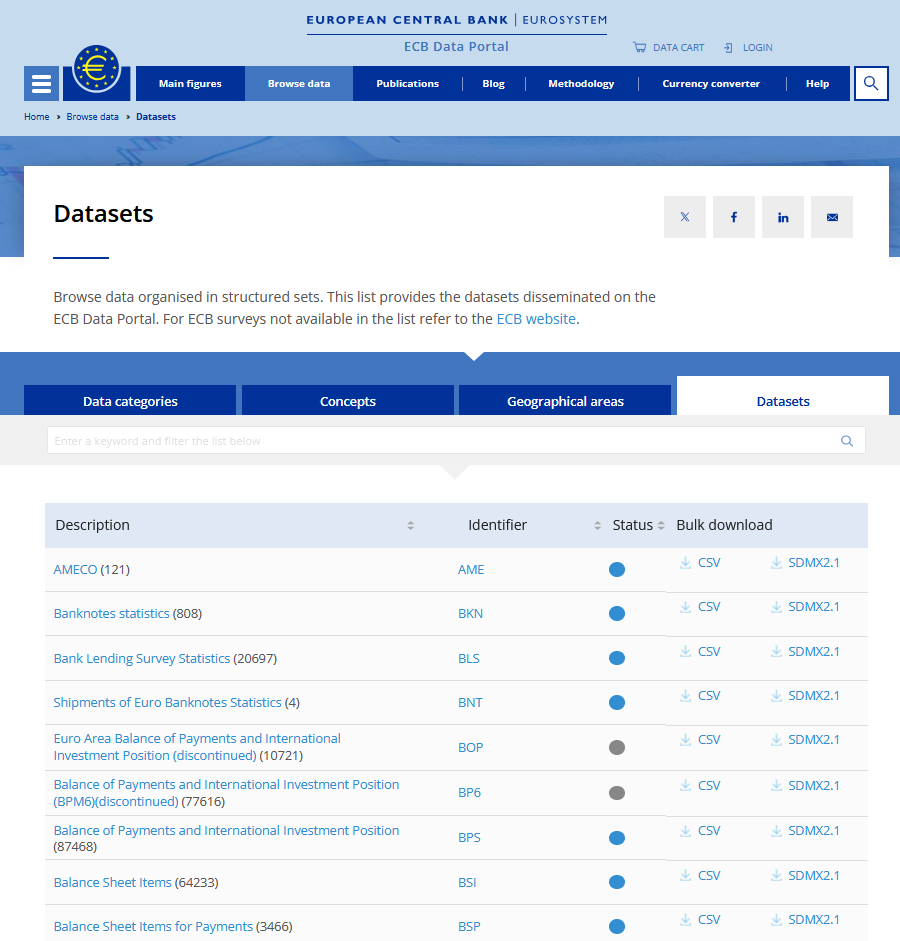
Task: Open the Methodology menu
Action: [x=581, y=83]
